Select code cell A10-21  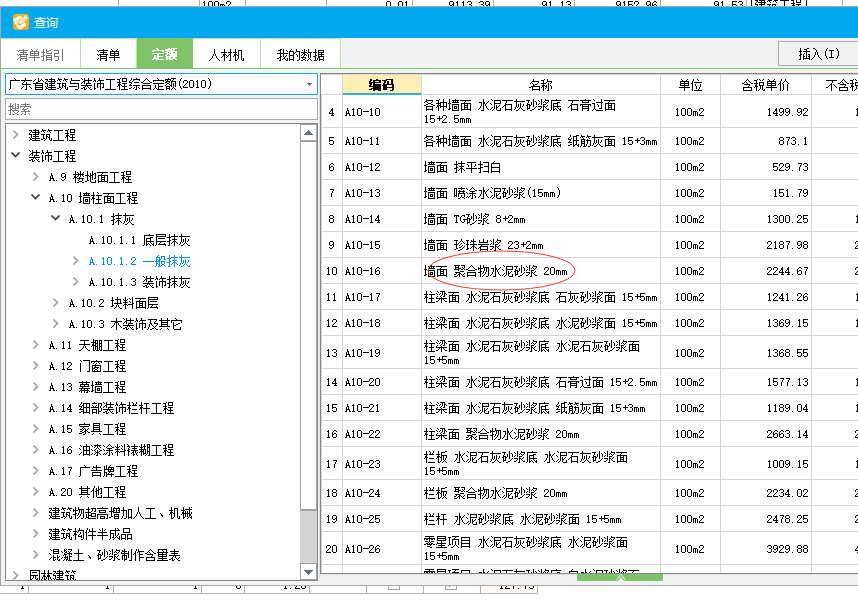tap(382, 408)
